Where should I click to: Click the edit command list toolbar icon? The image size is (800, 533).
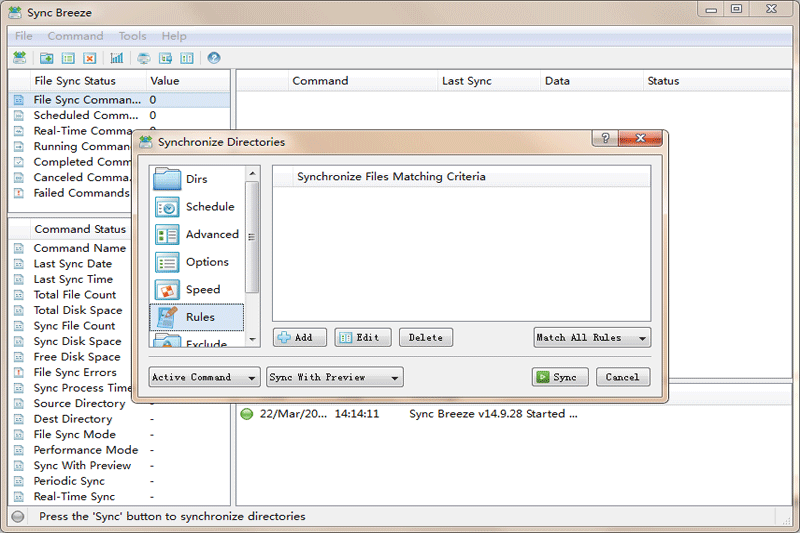(x=68, y=58)
